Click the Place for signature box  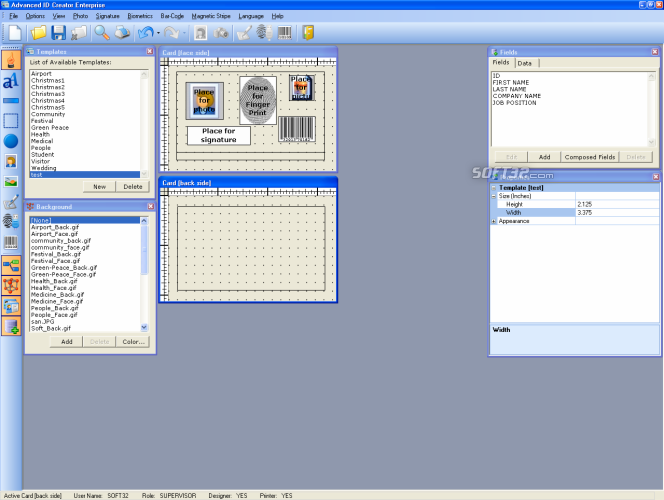click(x=219, y=135)
